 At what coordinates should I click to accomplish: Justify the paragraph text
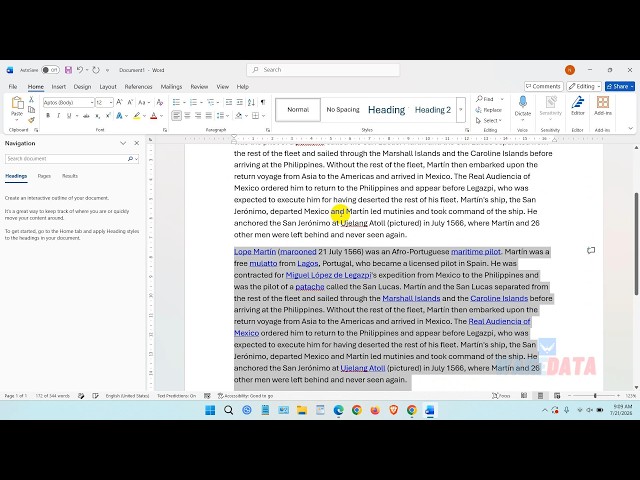click(209, 116)
